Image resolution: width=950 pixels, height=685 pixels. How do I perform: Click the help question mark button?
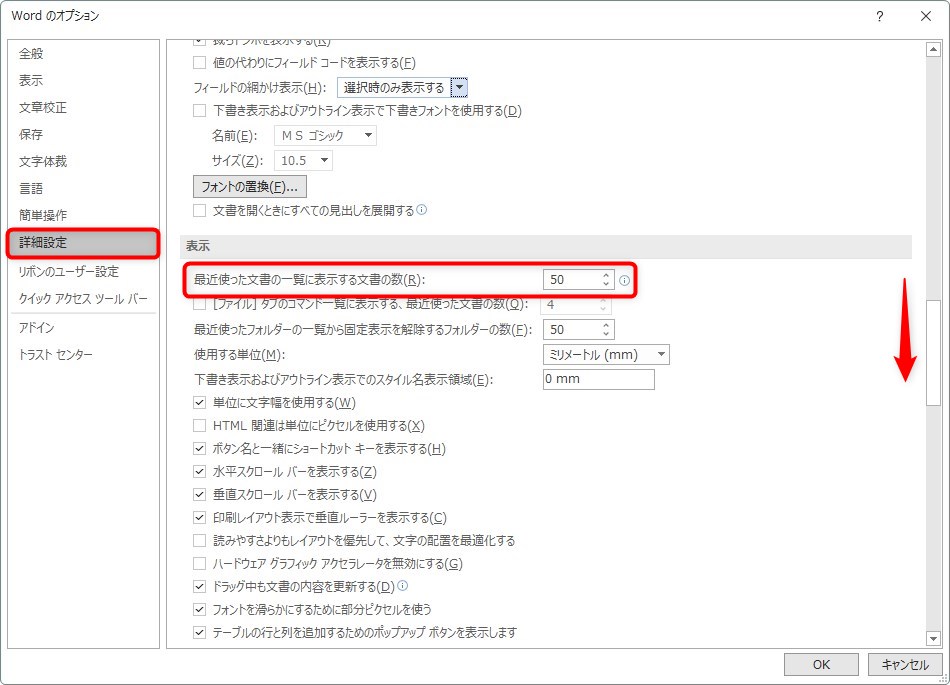point(879,16)
